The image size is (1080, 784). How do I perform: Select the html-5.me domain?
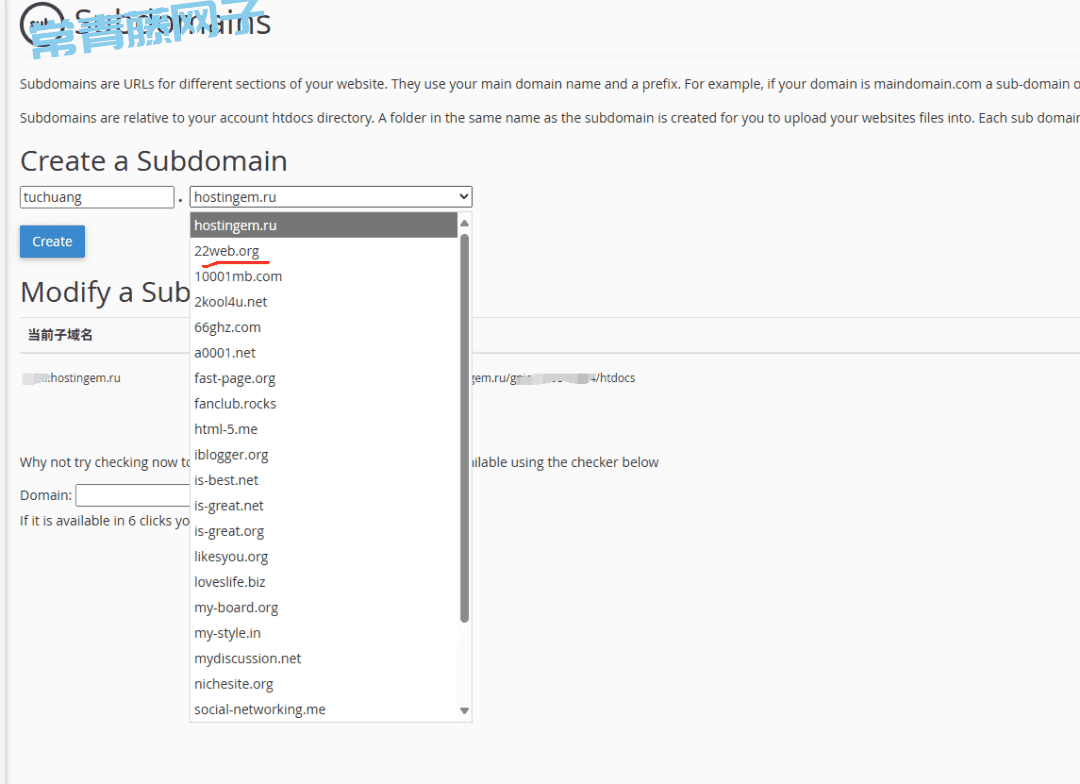(x=324, y=429)
